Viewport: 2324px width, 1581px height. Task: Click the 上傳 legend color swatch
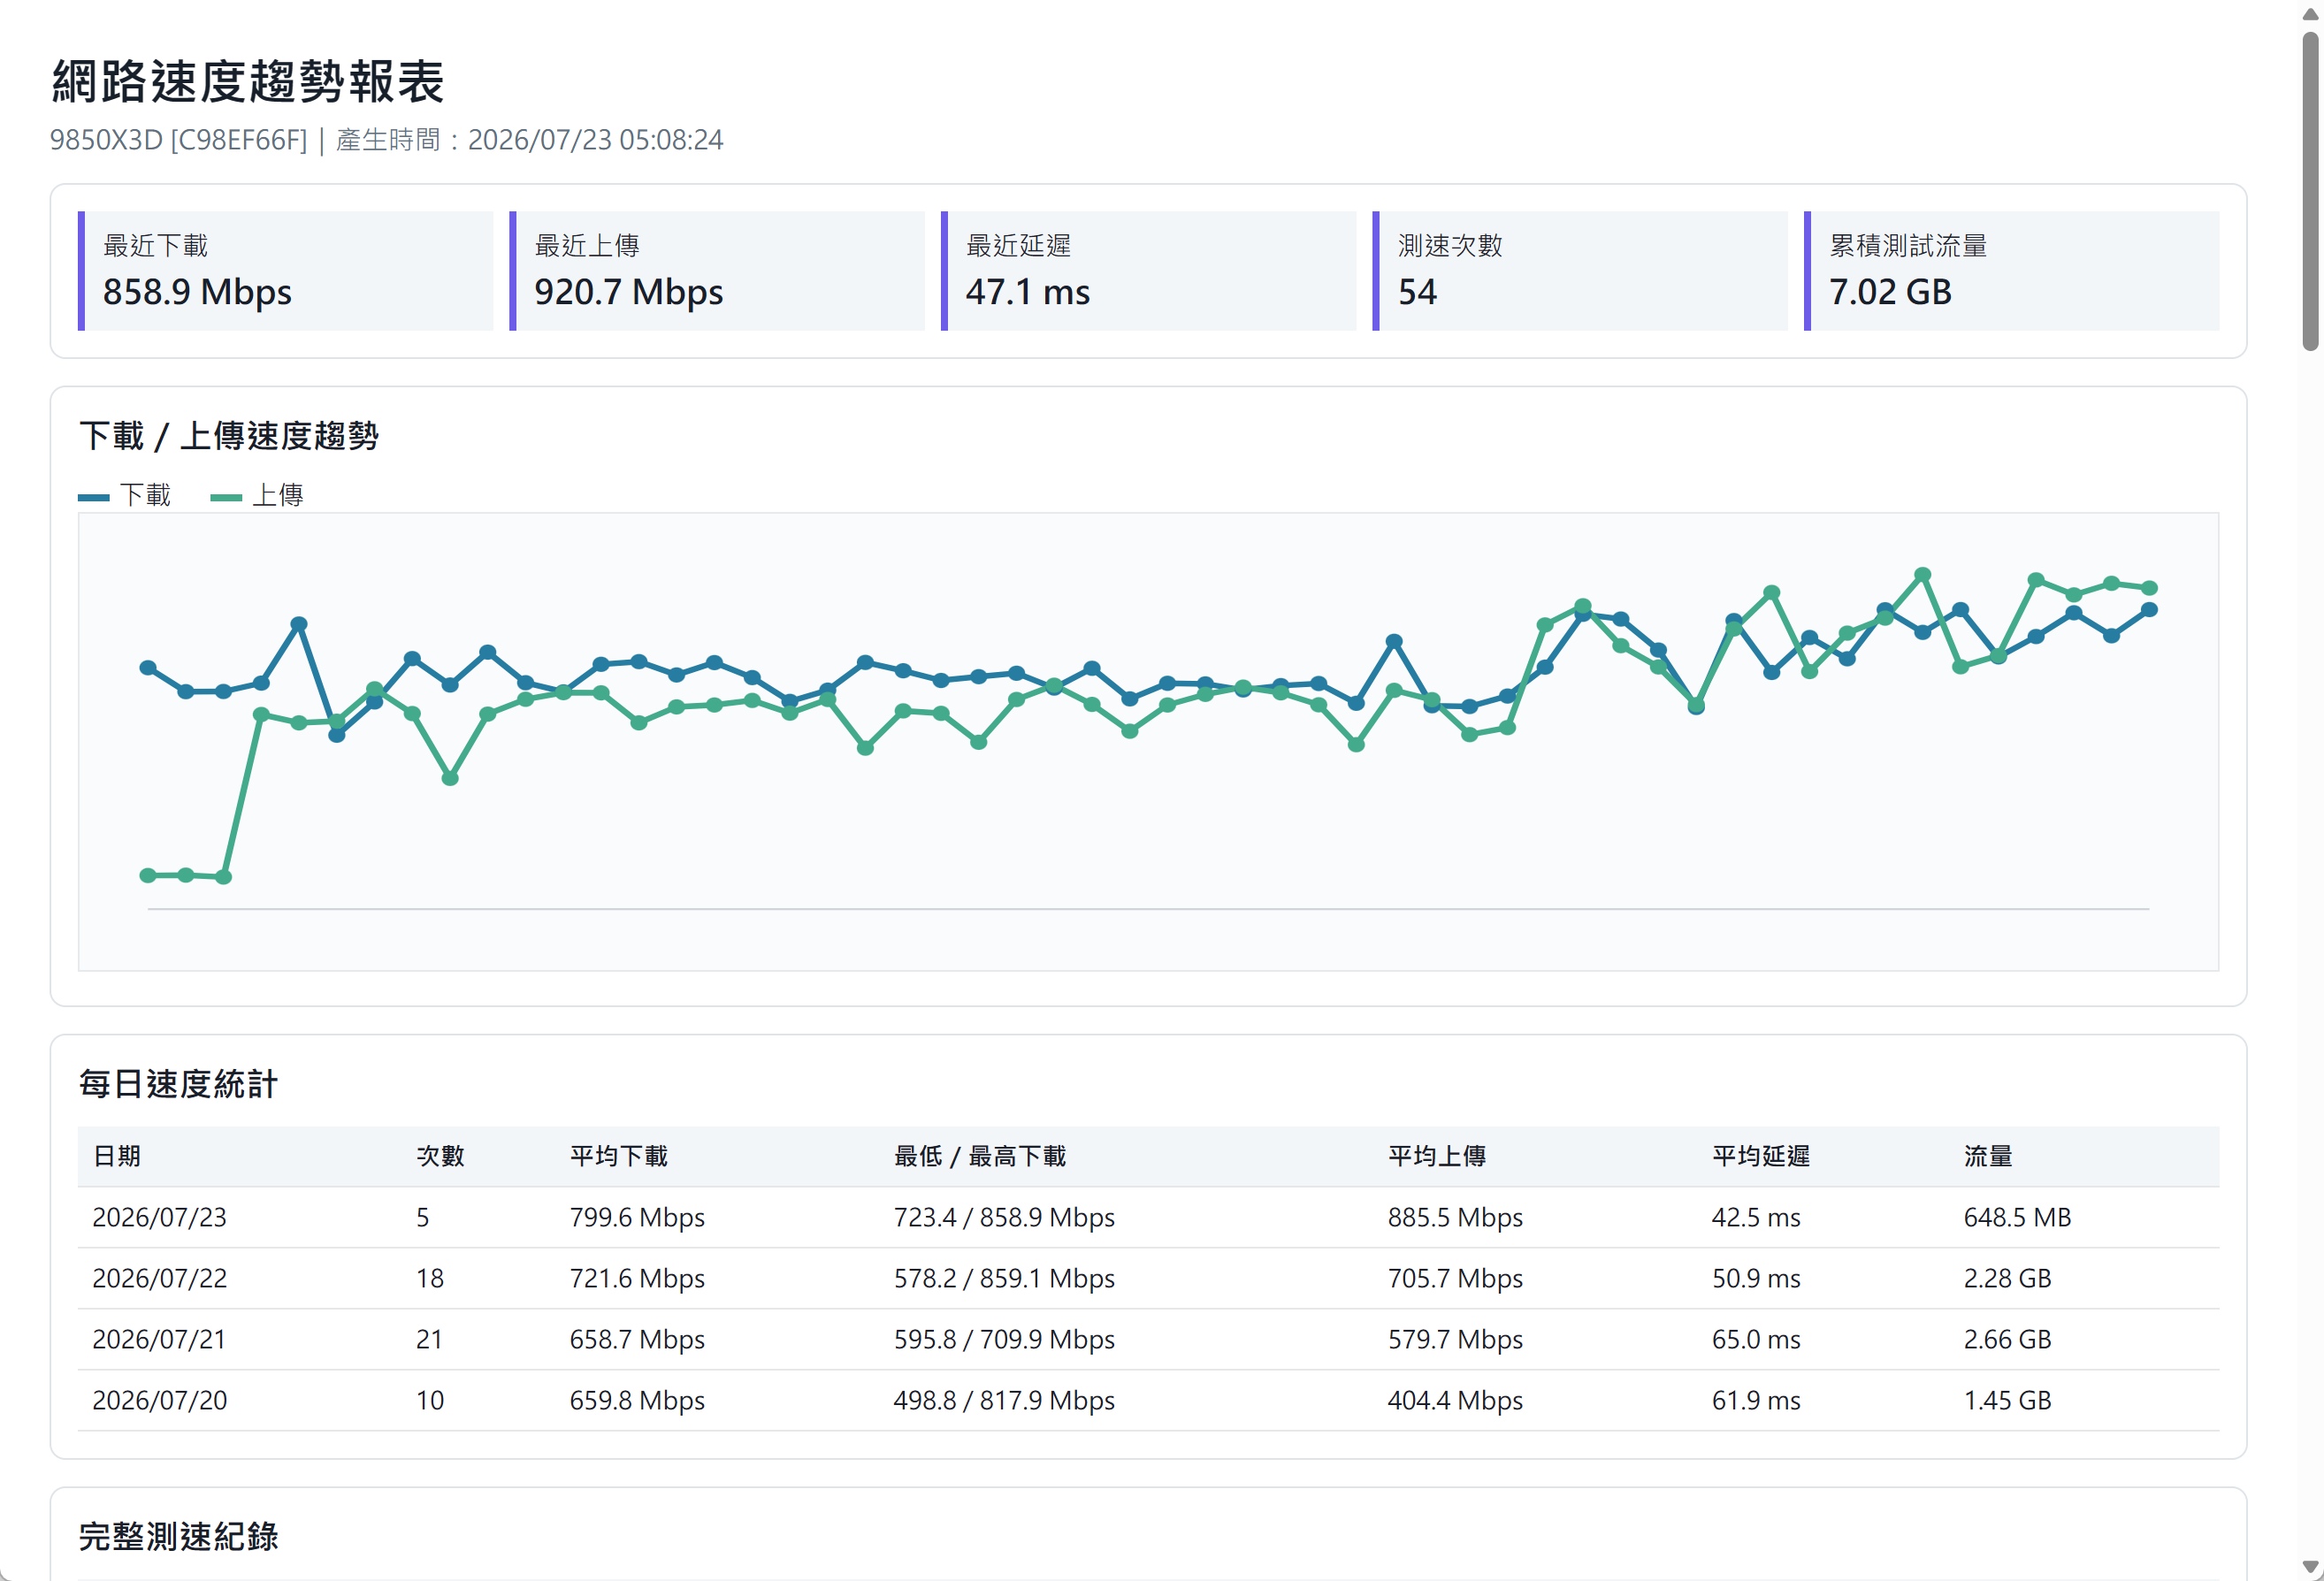[x=226, y=497]
